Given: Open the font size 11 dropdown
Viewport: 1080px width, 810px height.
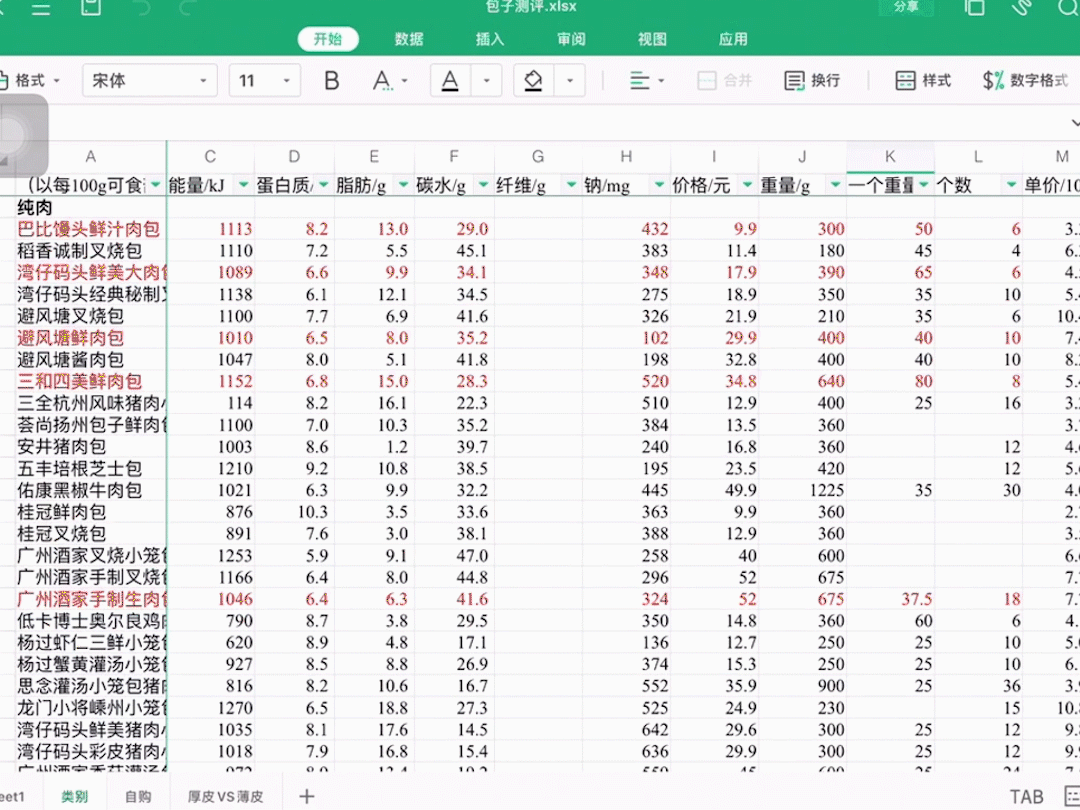Looking at the screenshot, I should click(264, 81).
